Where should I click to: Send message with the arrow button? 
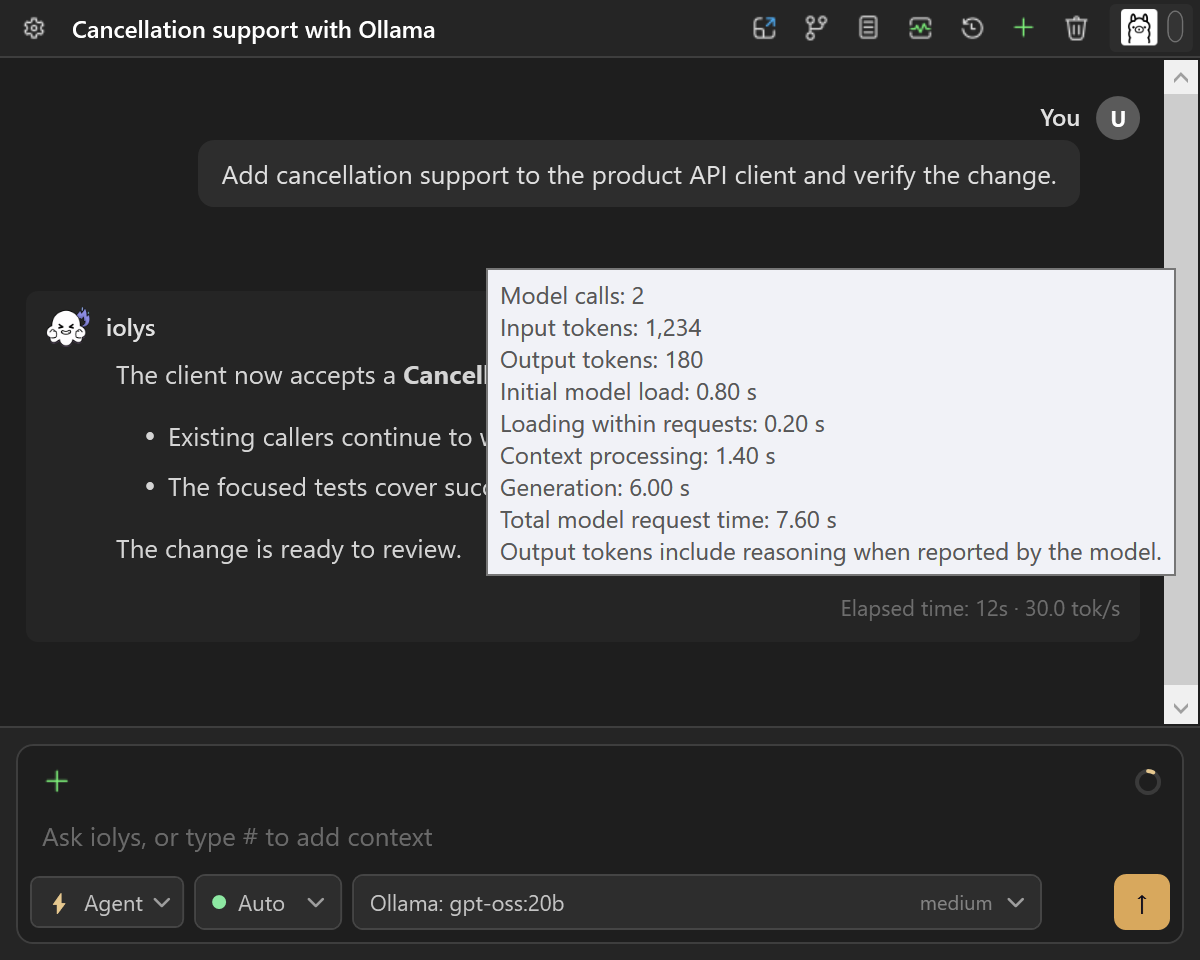(1142, 902)
